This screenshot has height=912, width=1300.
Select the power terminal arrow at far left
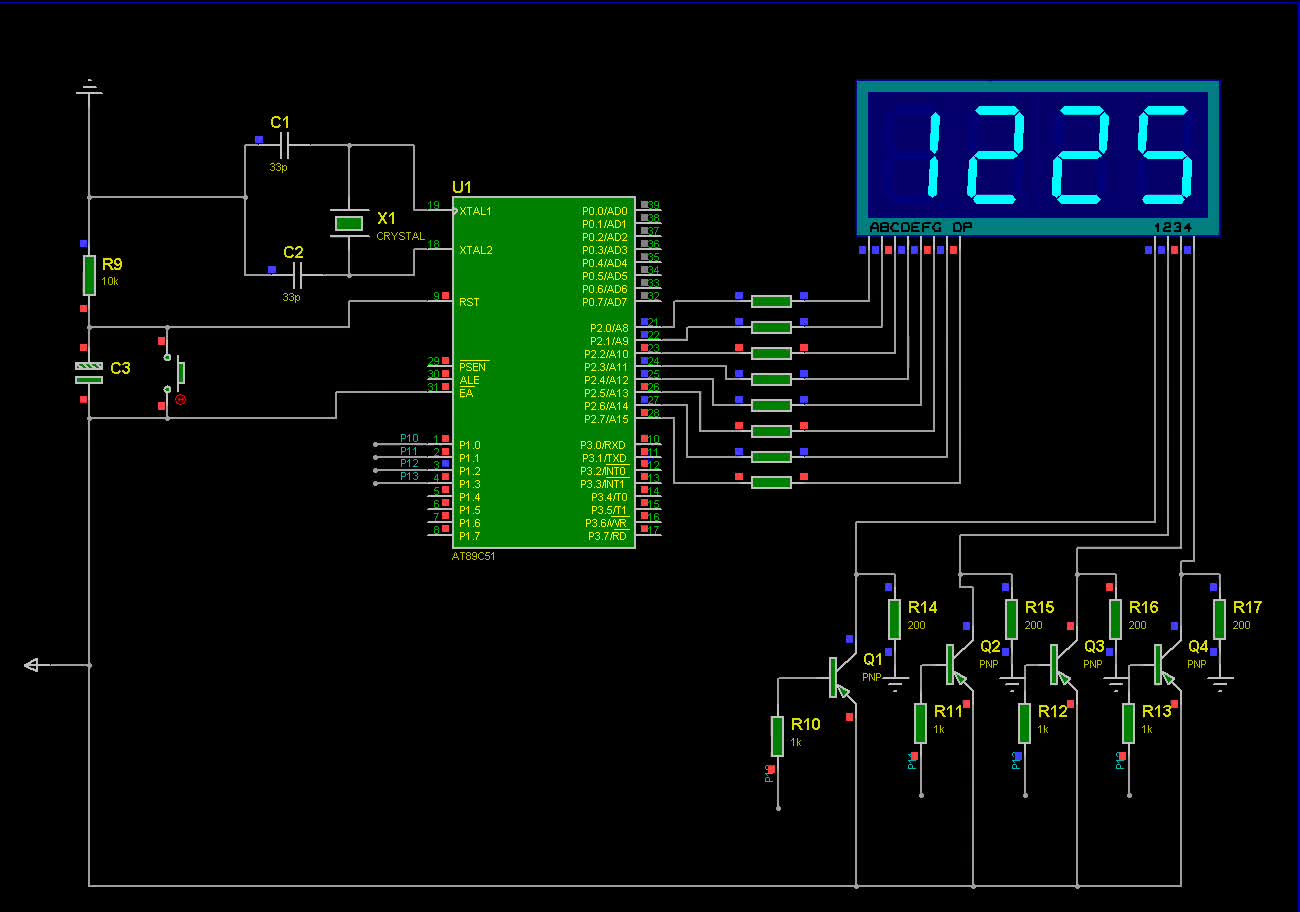(32, 665)
